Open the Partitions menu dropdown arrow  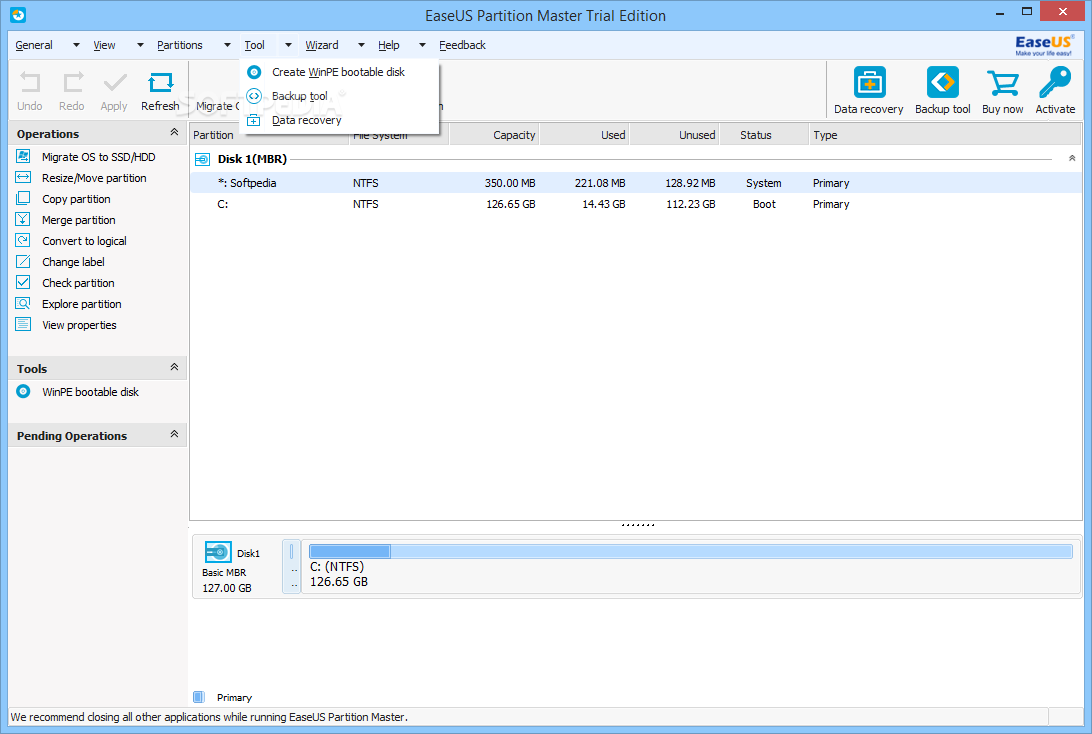(x=227, y=45)
